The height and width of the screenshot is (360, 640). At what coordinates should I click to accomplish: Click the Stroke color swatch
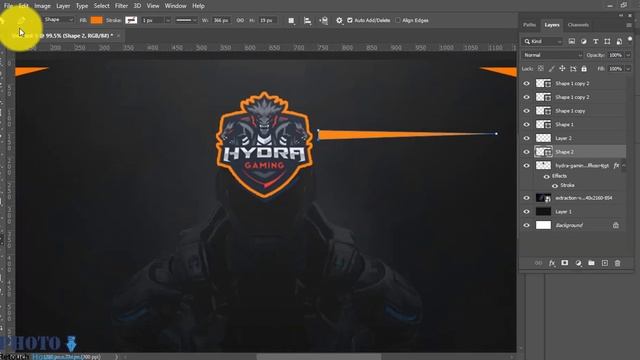click(x=131, y=20)
